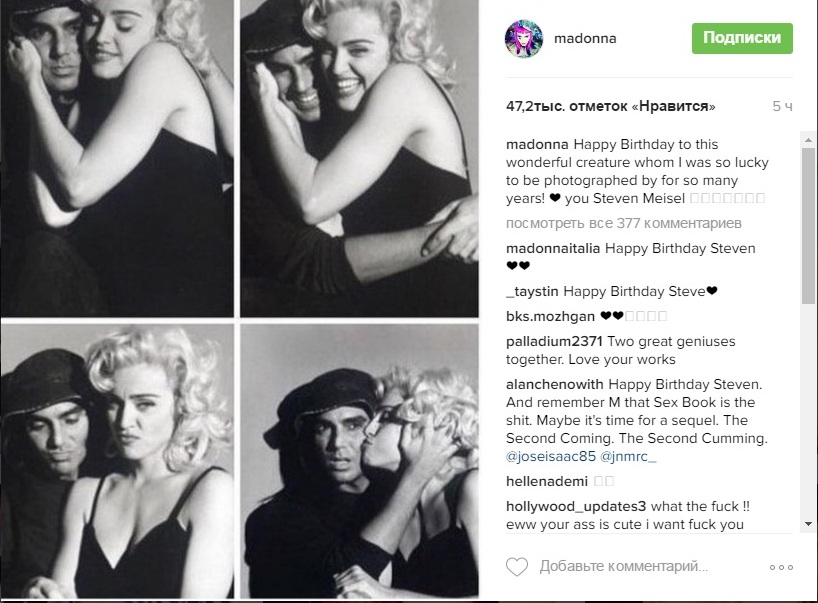Click the madonna profile avatar
The image size is (818, 603).
524,38
